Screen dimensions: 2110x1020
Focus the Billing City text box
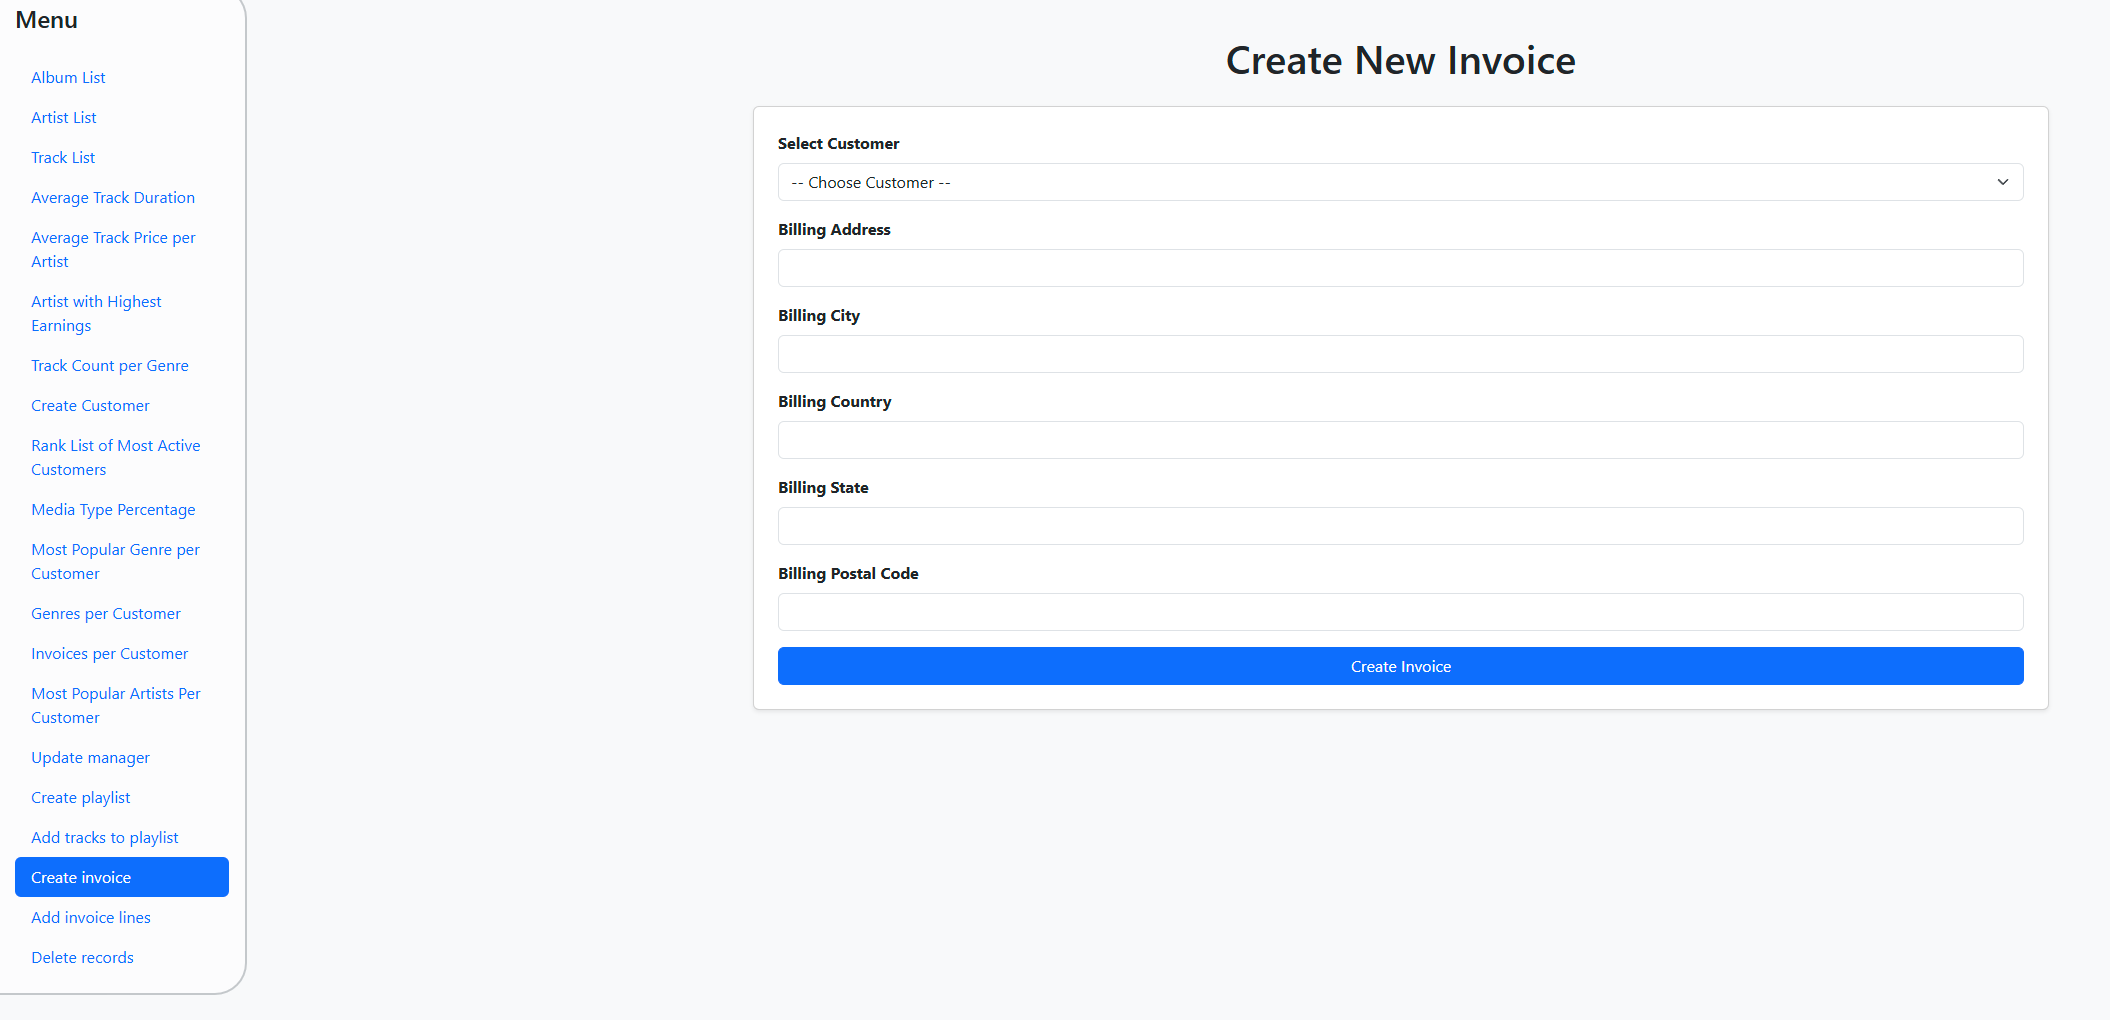(1400, 354)
